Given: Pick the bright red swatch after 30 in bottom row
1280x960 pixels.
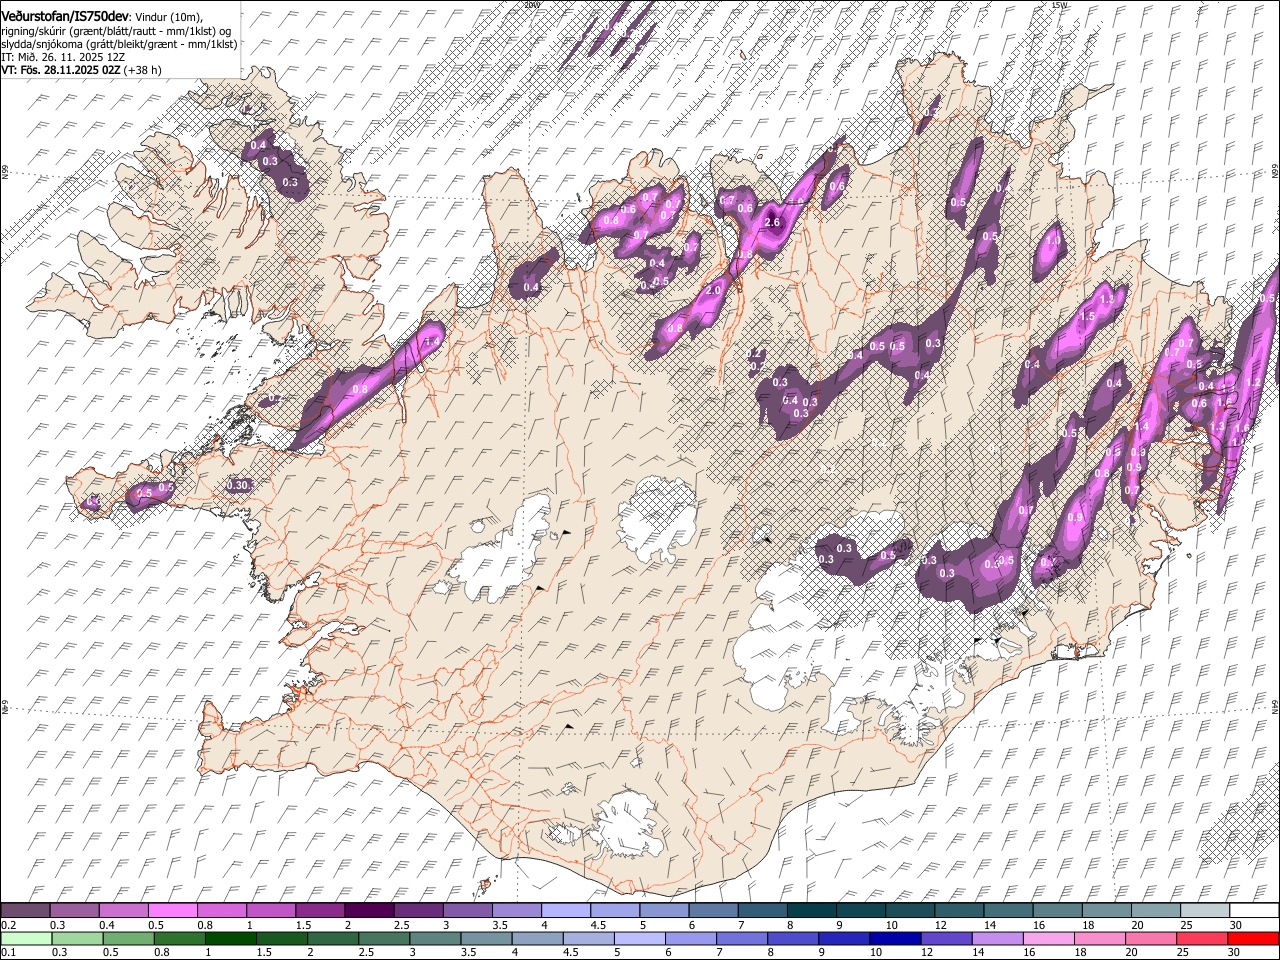Looking at the screenshot, I should (x=1252, y=938).
